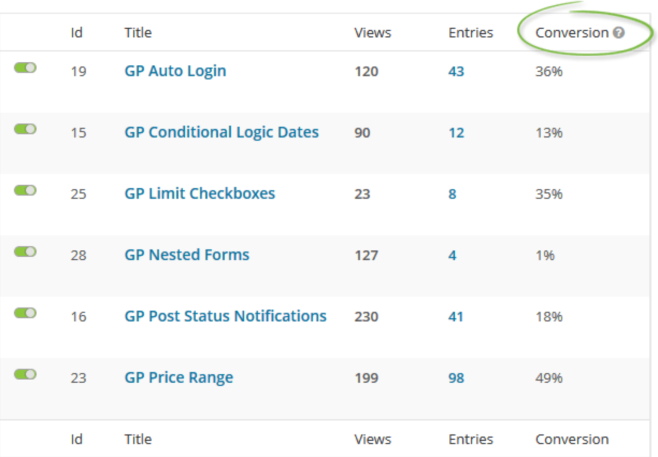Sort the table by the top Title header

138,33
